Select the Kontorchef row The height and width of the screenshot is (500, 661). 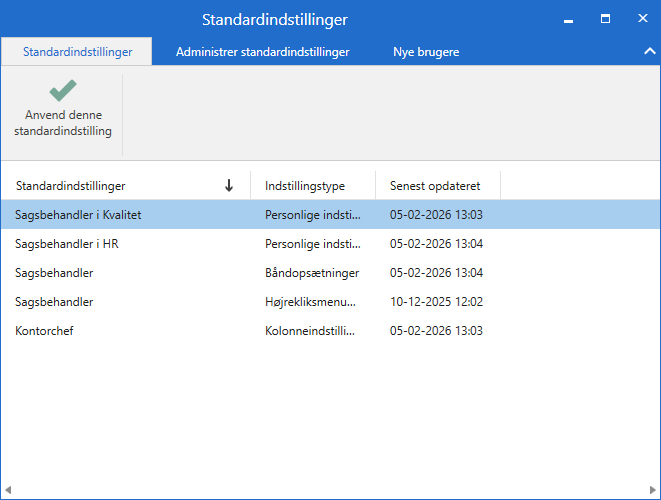330,331
